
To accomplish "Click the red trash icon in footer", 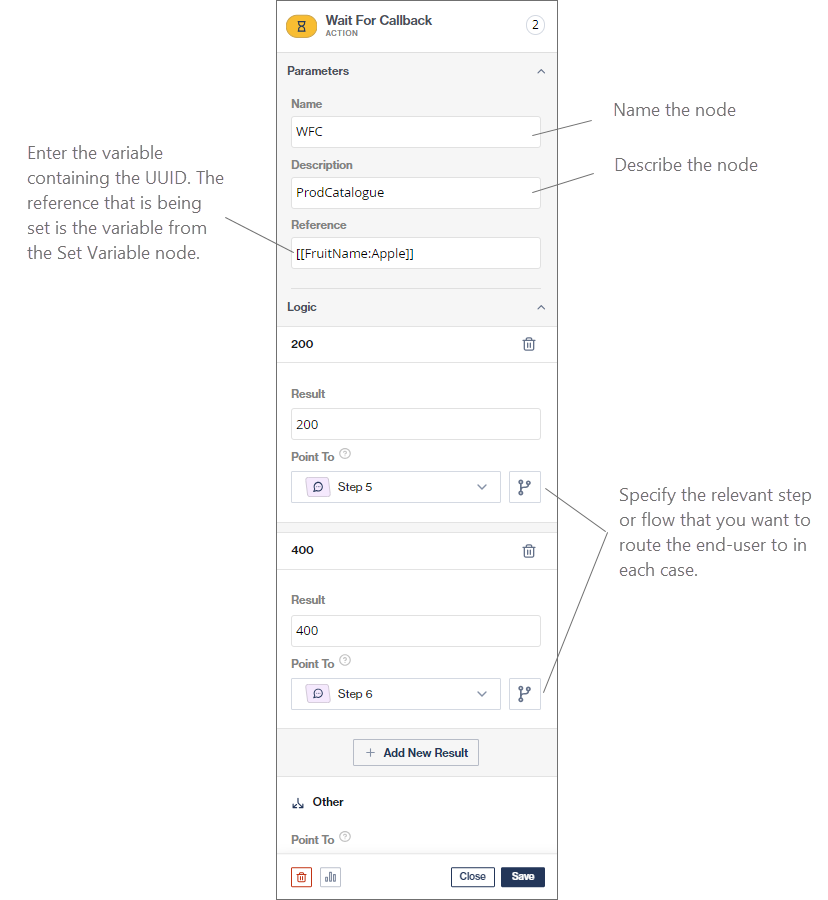I will [301, 877].
